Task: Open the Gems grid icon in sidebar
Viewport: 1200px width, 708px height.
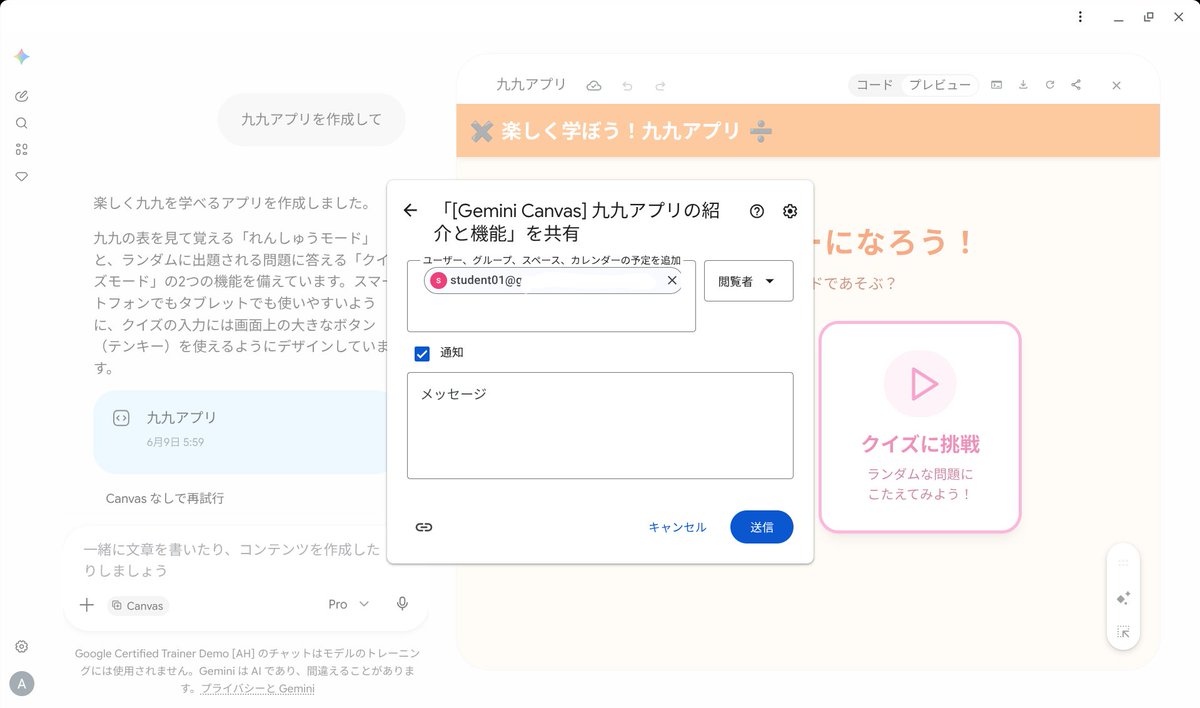Action: 21,150
